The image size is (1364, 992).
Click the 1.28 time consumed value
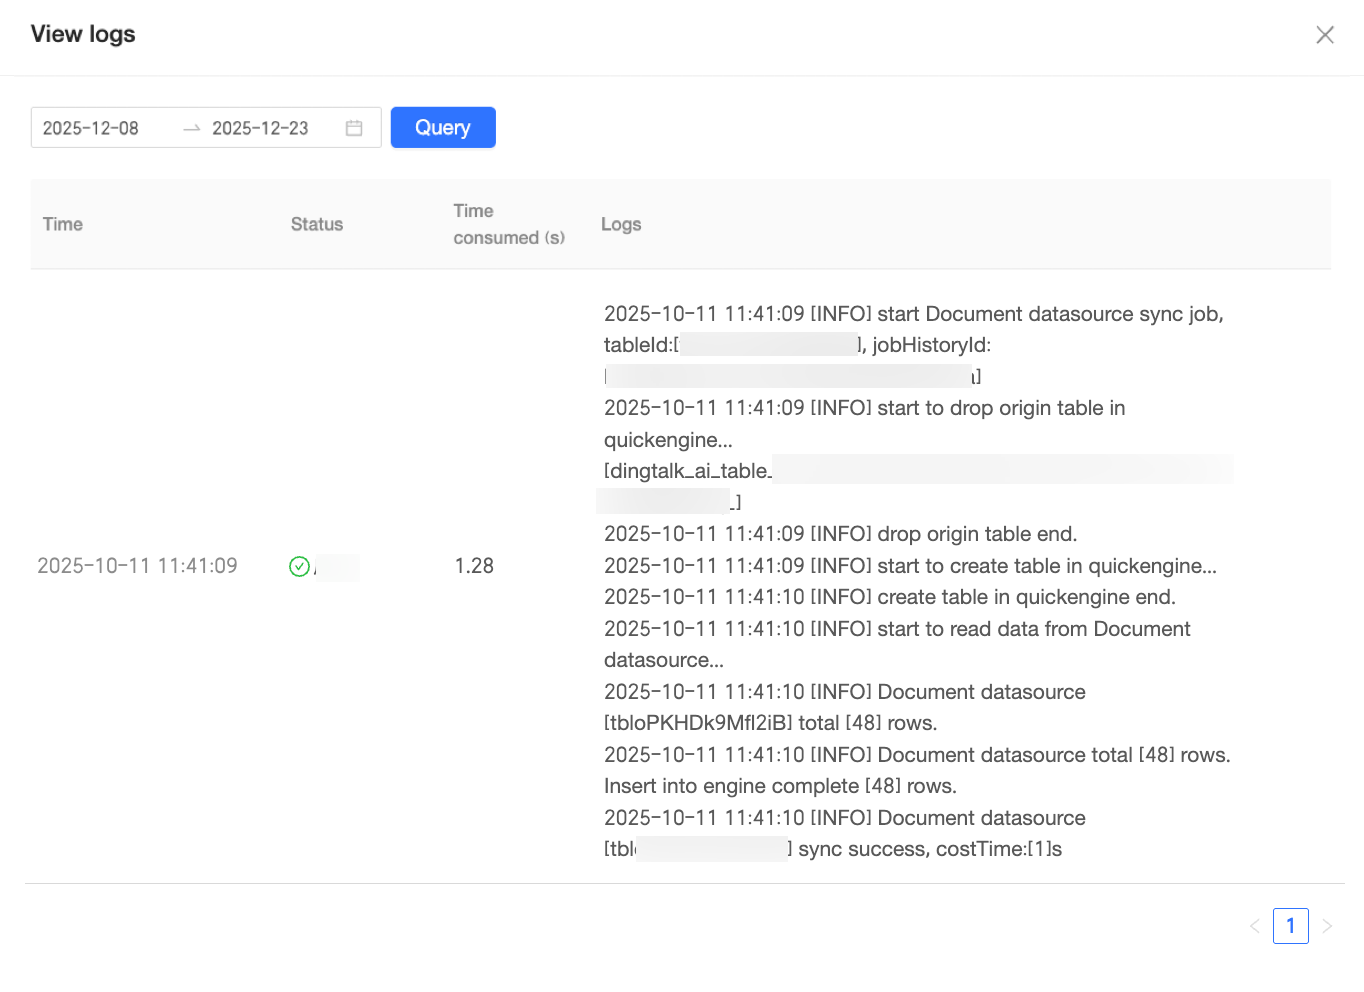click(x=474, y=566)
